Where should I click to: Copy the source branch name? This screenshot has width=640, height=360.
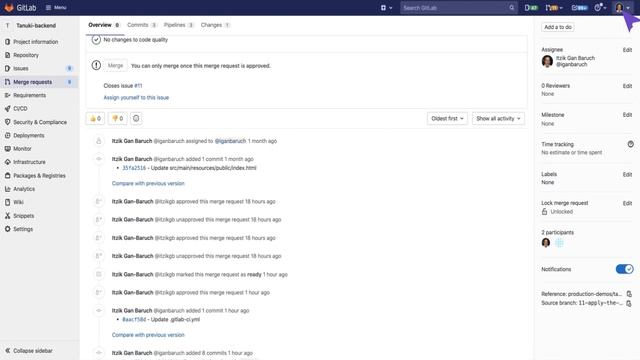click(629, 303)
